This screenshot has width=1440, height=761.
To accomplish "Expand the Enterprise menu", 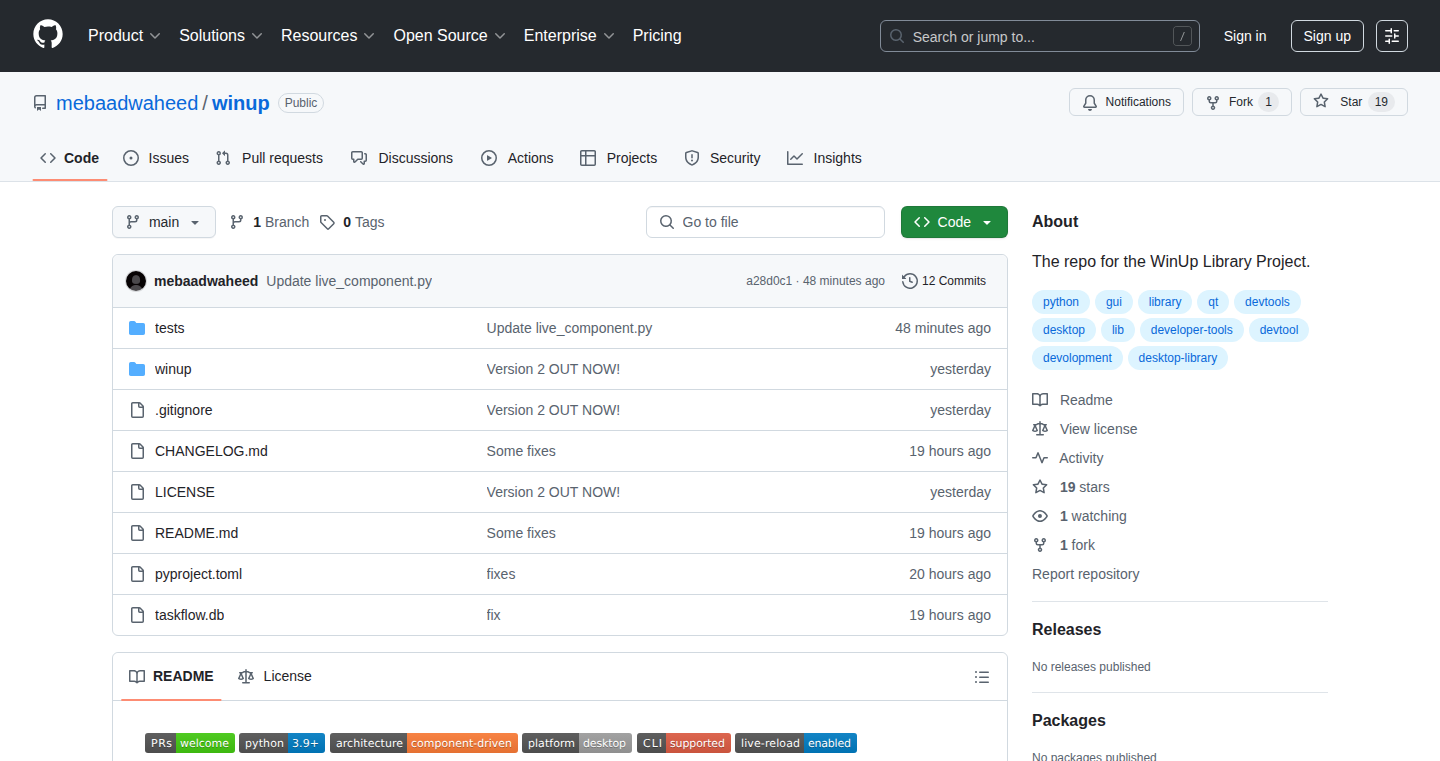I will (x=569, y=35).
